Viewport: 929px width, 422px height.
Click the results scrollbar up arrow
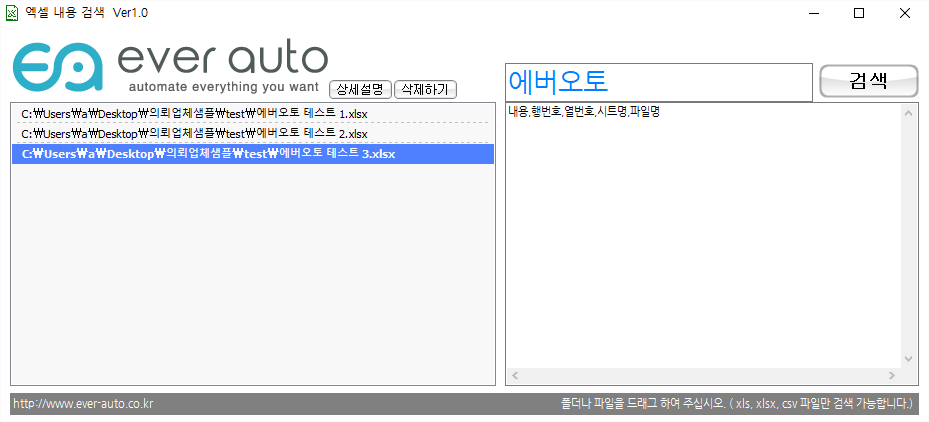(908, 113)
